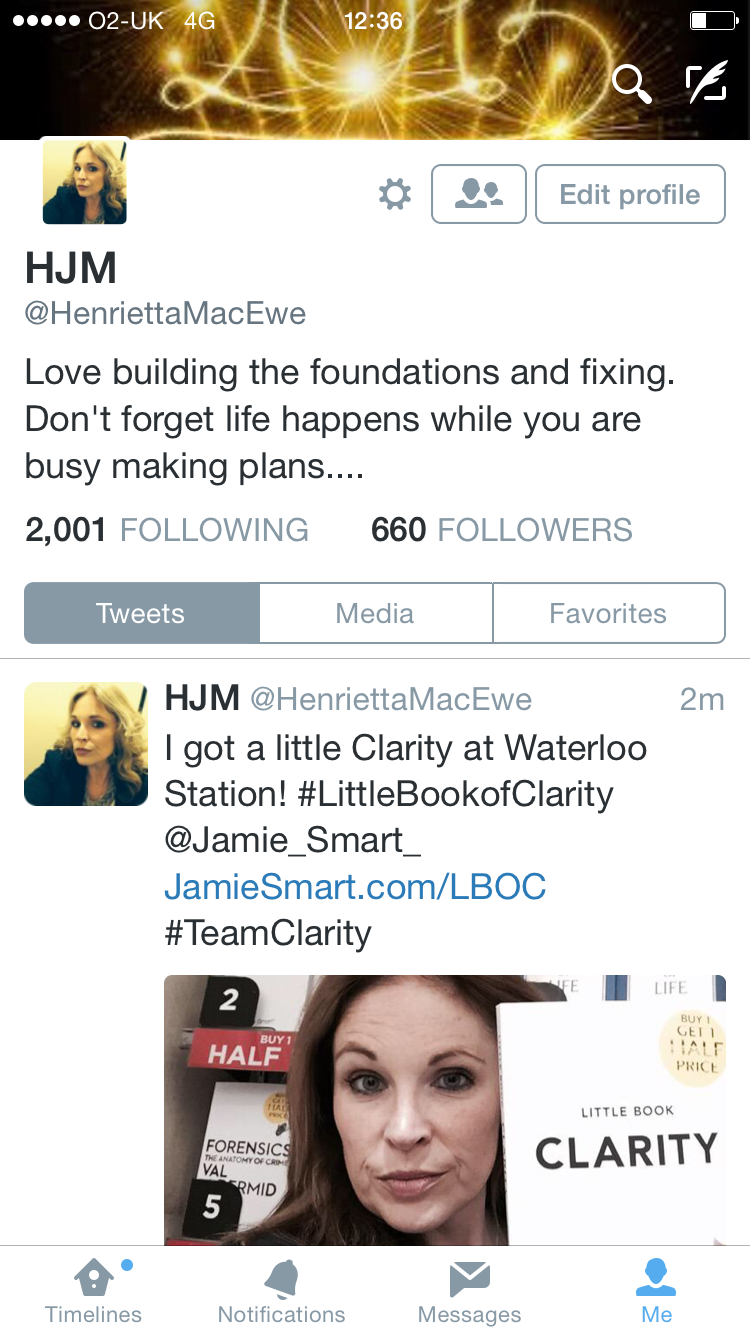Tap the people accounts icon button
This screenshot has height=1334, width=750.
pyautogui.click(x=479, y=194)
